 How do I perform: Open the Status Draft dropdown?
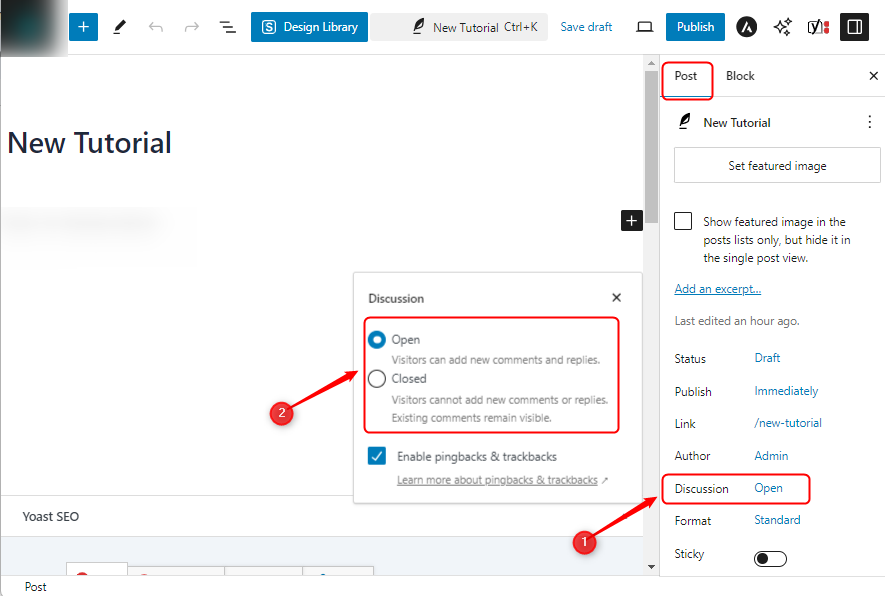(767, 358)
